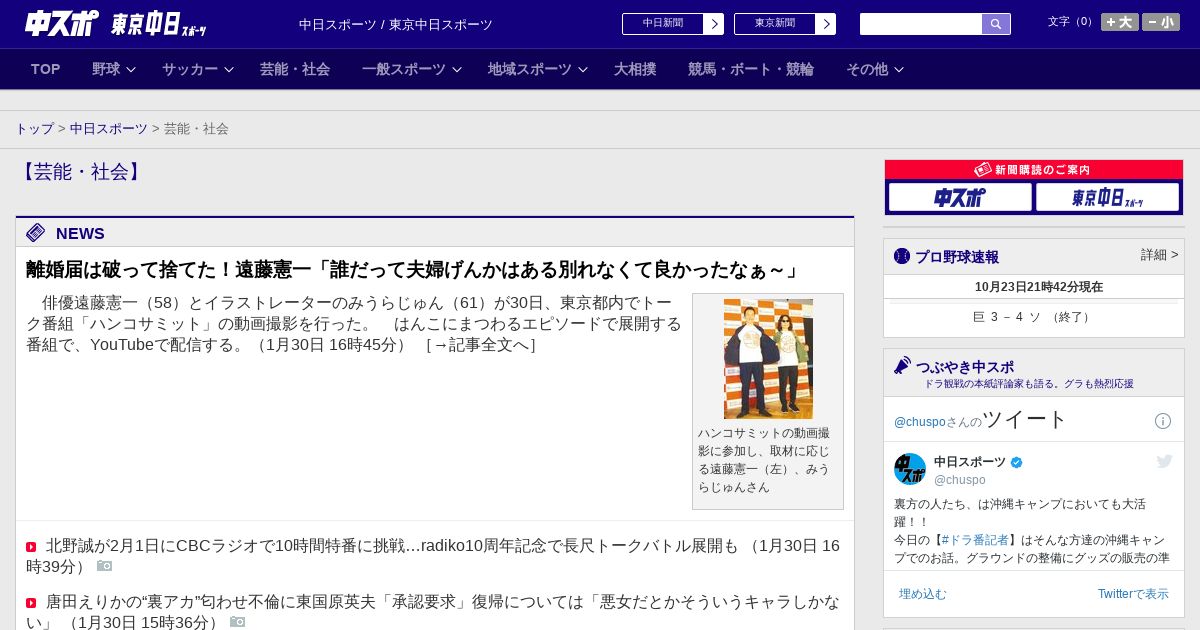Click the Twitter bird icon in tweet

point(1164,461)
